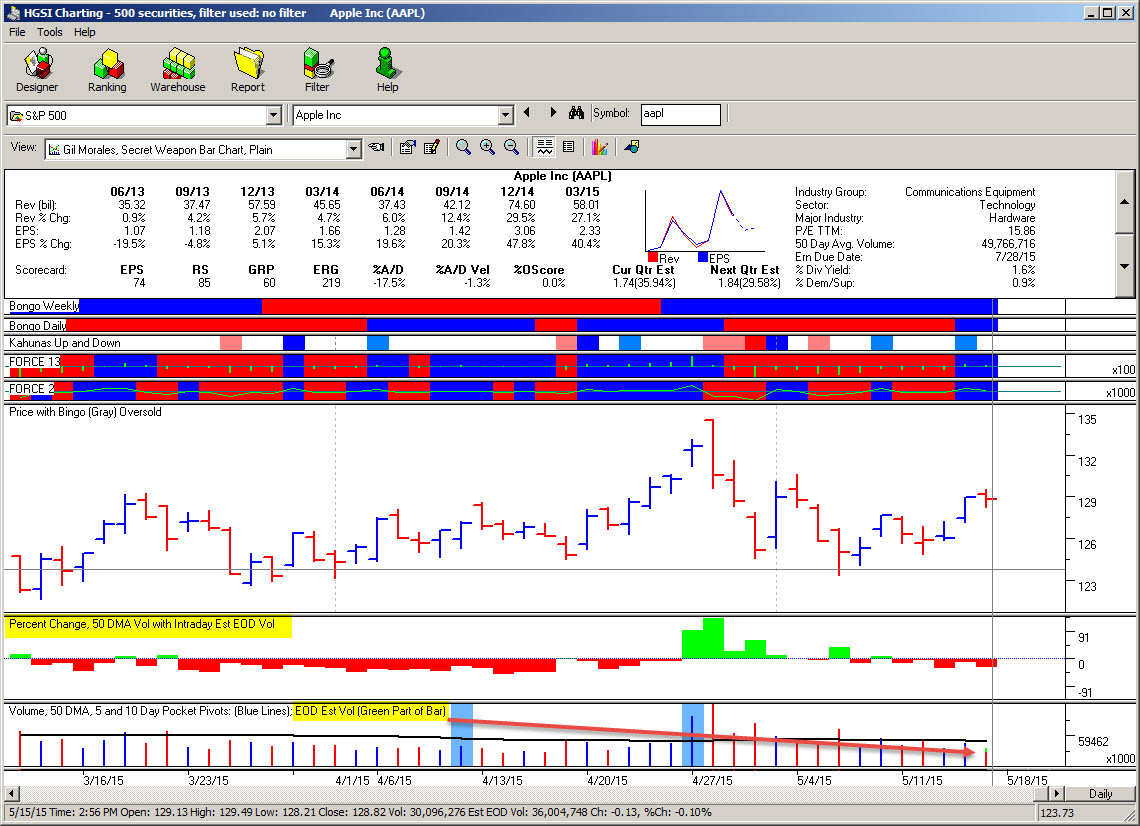Image resolution: width=1140 pixels, height=826 pixels.
Task: Click the ERG scorecard value 219
Action: (x=332, y=283)
